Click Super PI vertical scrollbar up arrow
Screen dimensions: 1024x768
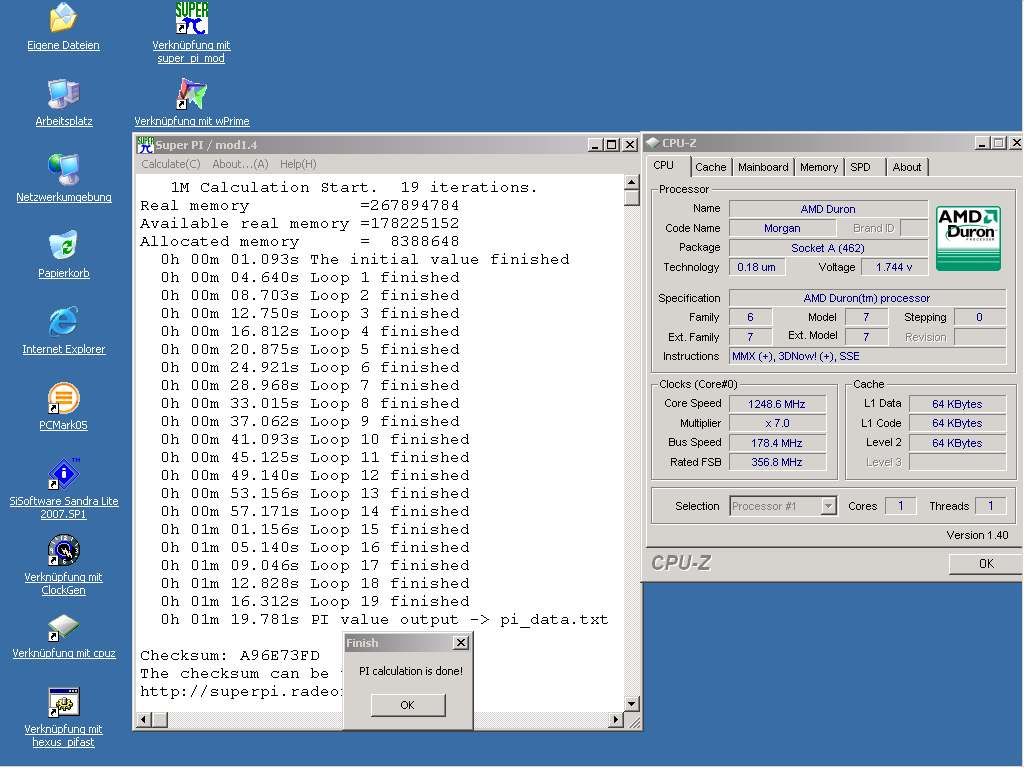[632, 182]
